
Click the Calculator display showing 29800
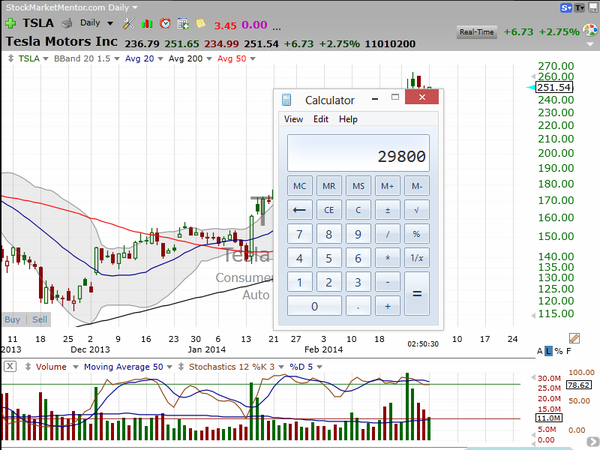[358, 153]
